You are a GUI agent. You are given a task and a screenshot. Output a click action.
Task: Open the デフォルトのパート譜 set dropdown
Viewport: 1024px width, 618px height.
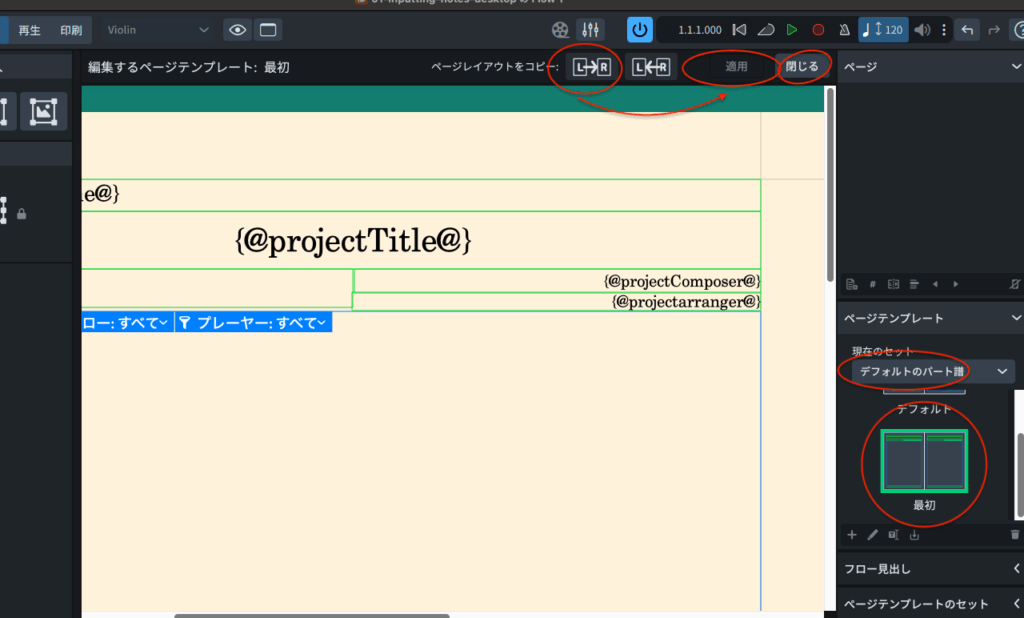[x=932, y=371]
